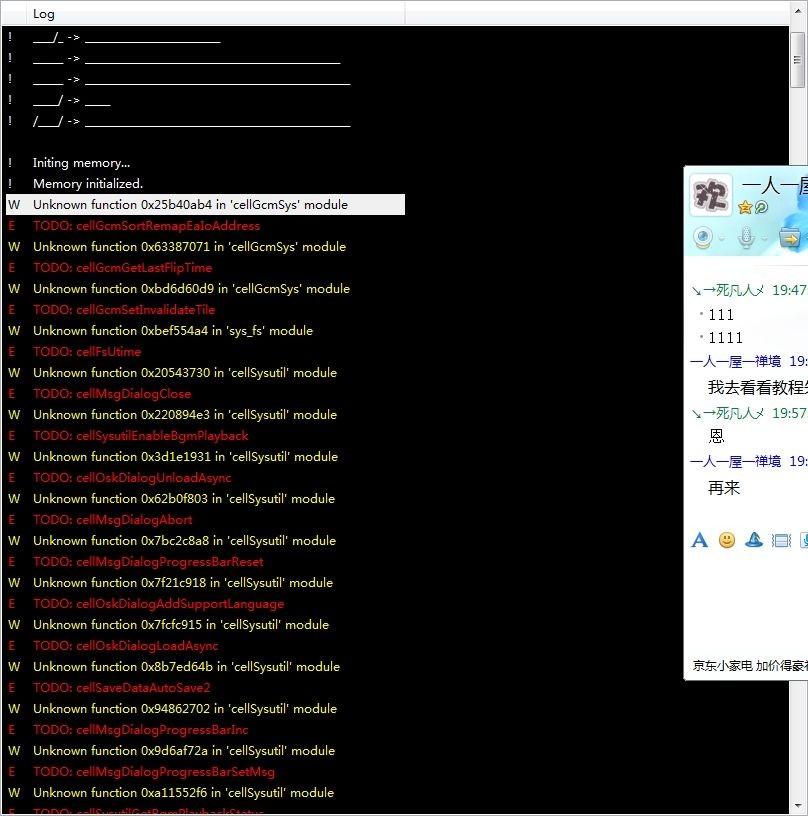Click the send file folder icon
Viewport: 808px width, 816px height.
click(x=790, y=238)
